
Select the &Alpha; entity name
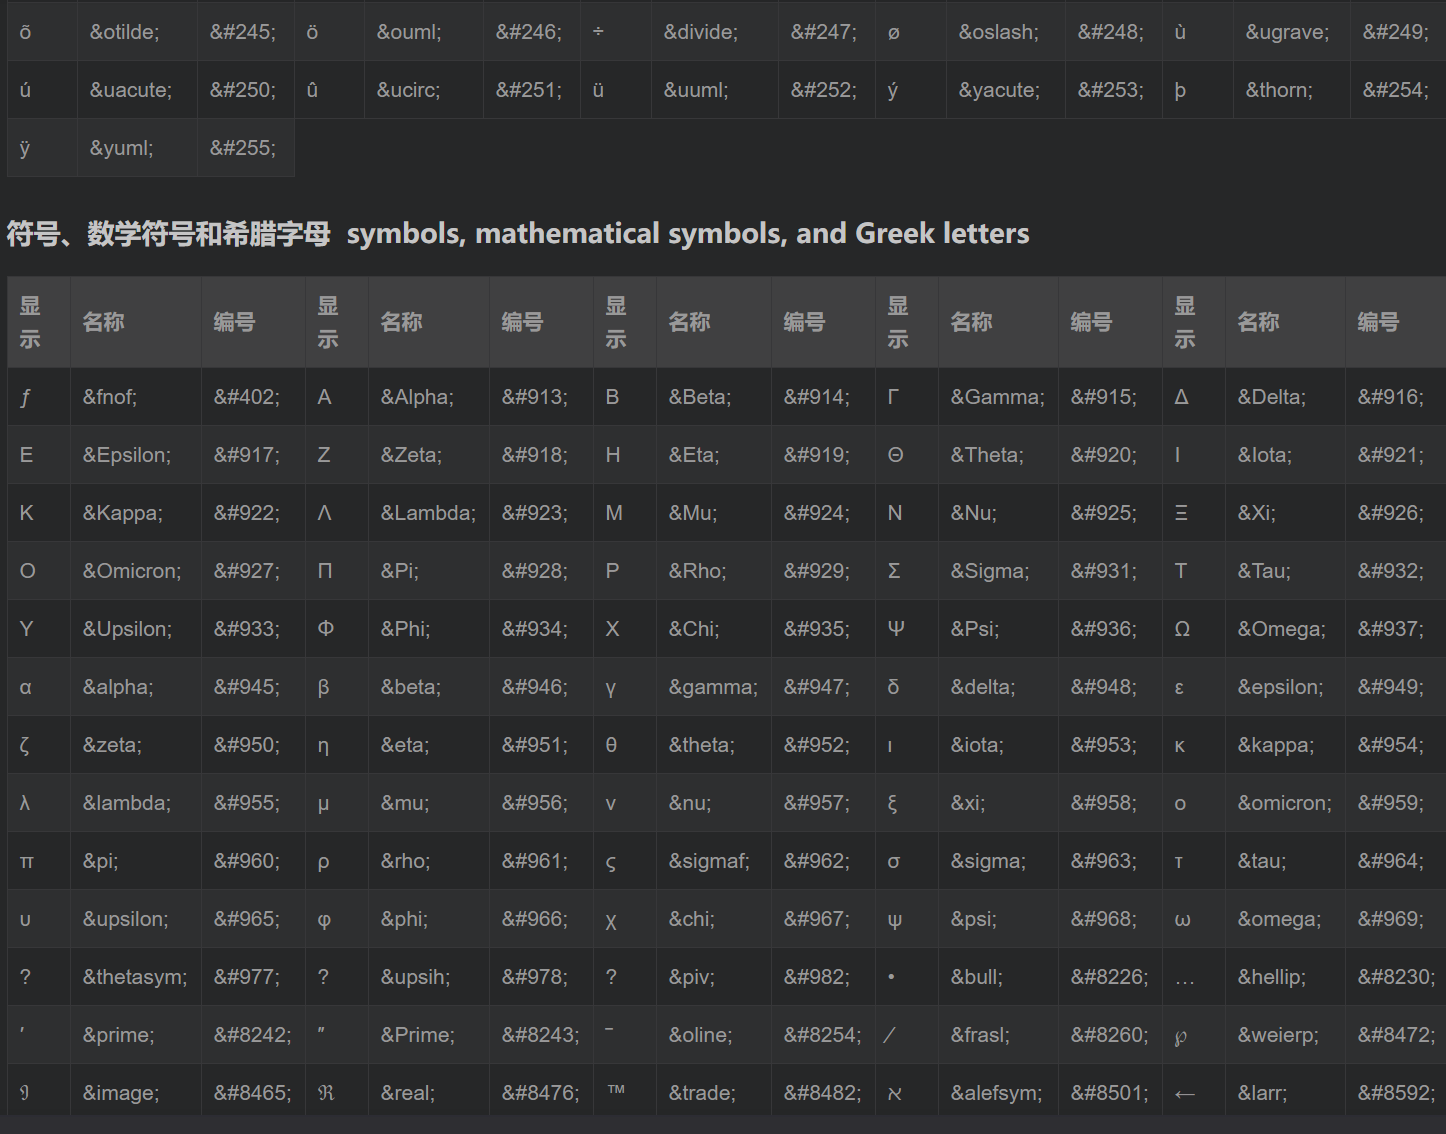pos(417,397)
